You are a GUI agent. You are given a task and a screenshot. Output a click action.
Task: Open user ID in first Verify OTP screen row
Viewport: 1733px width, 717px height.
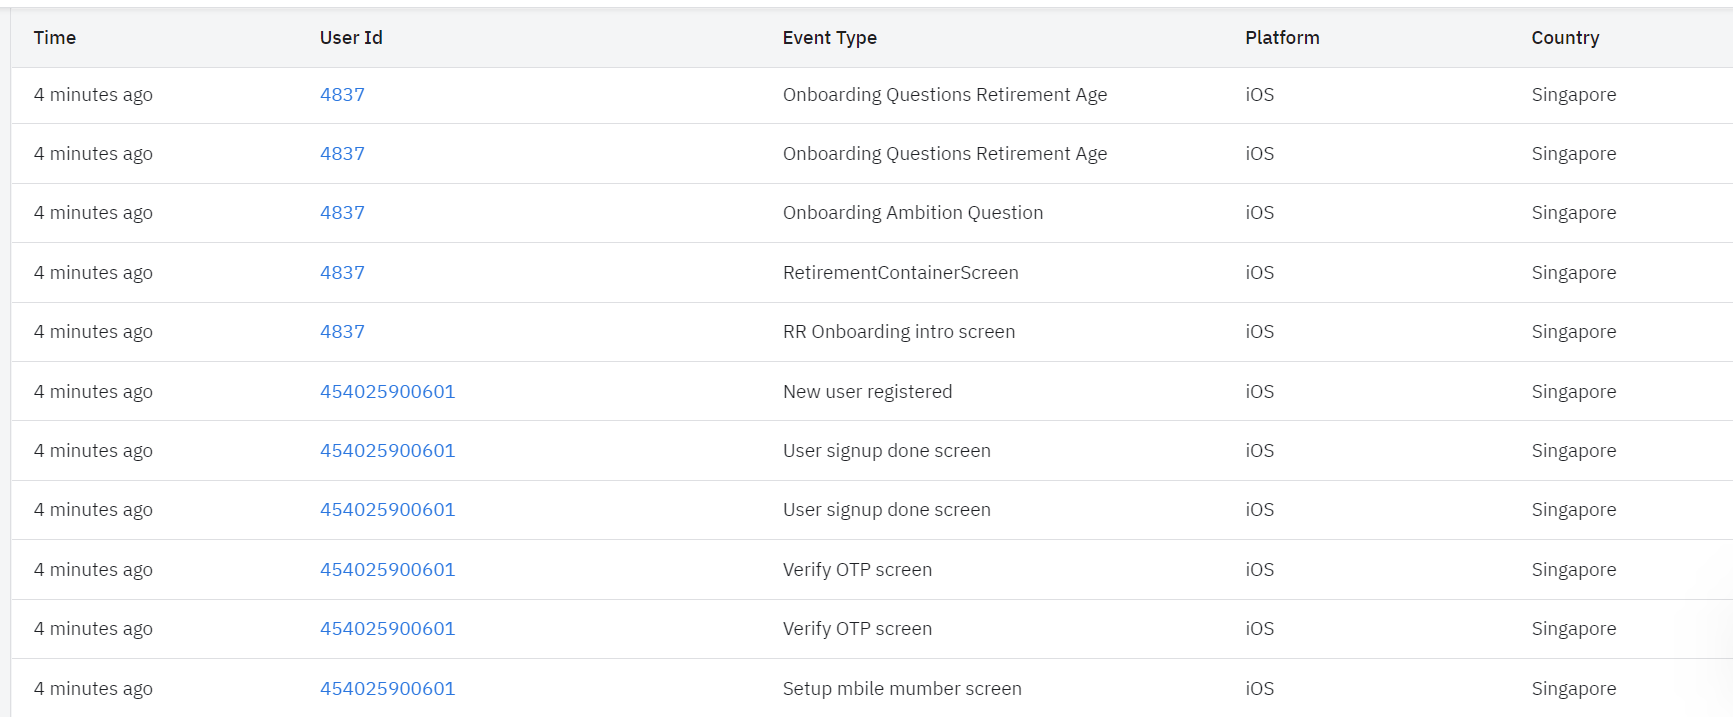point(387,570)
